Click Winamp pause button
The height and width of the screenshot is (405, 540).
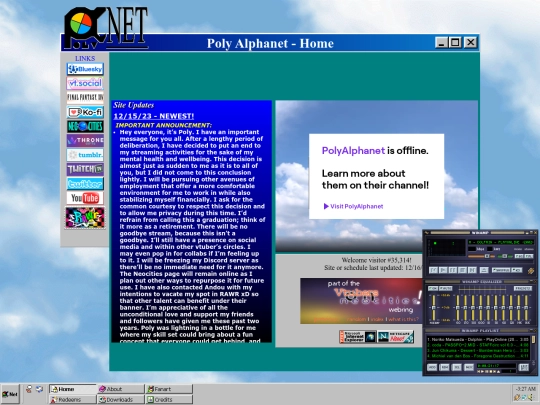453,270
